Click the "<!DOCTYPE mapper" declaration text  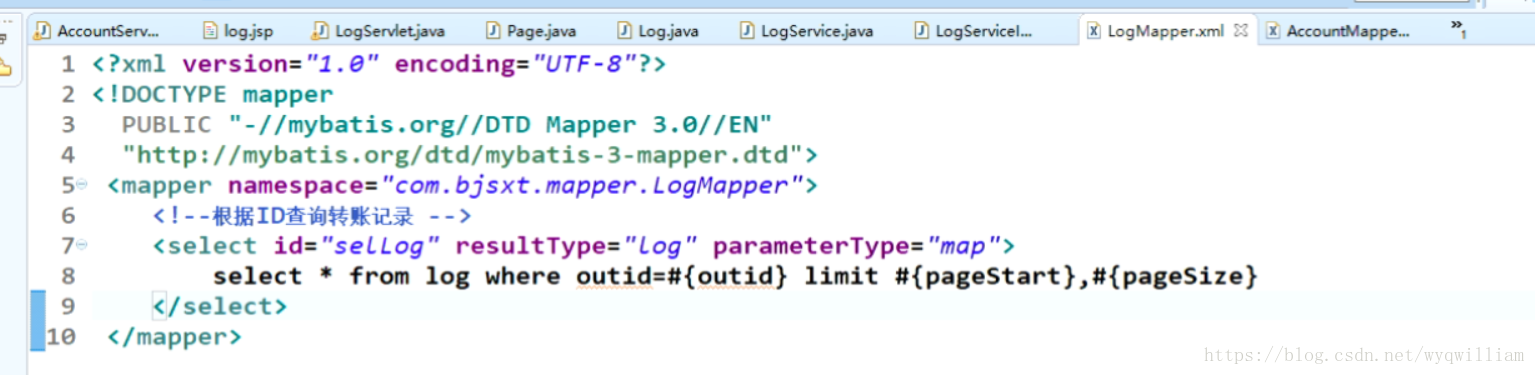click(212, 95)
